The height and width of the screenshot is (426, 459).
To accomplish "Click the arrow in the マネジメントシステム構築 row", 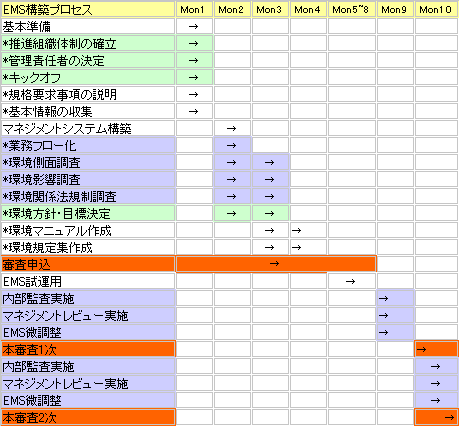I will [x=231, y=128].
